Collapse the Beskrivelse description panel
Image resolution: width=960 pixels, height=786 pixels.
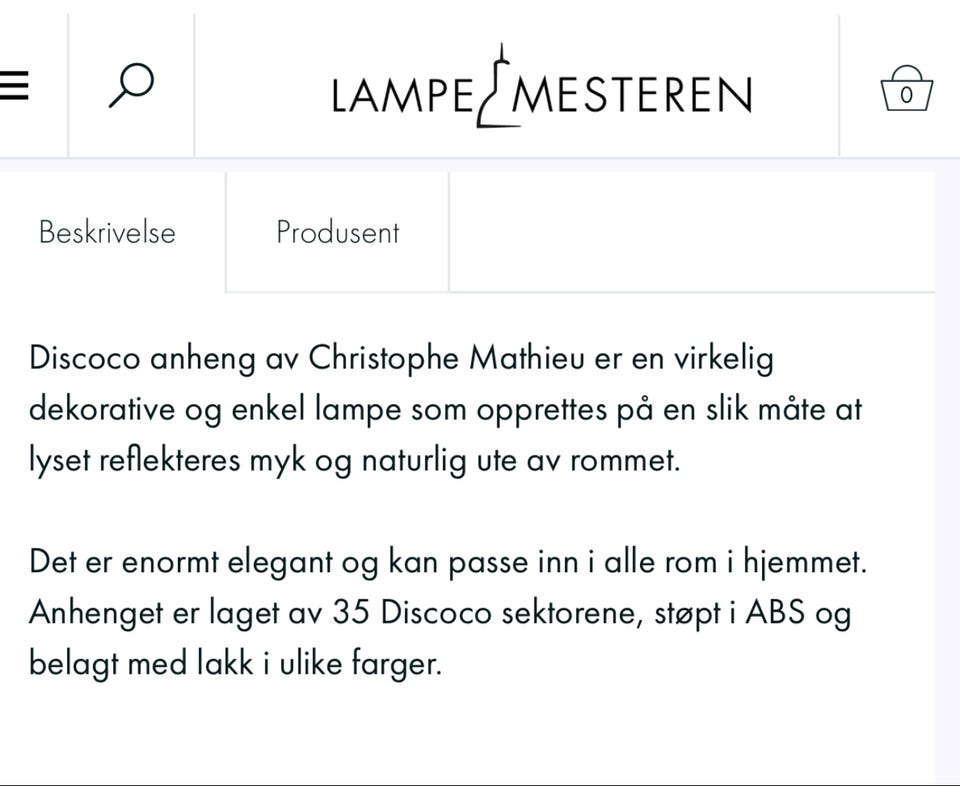(106, 232)
